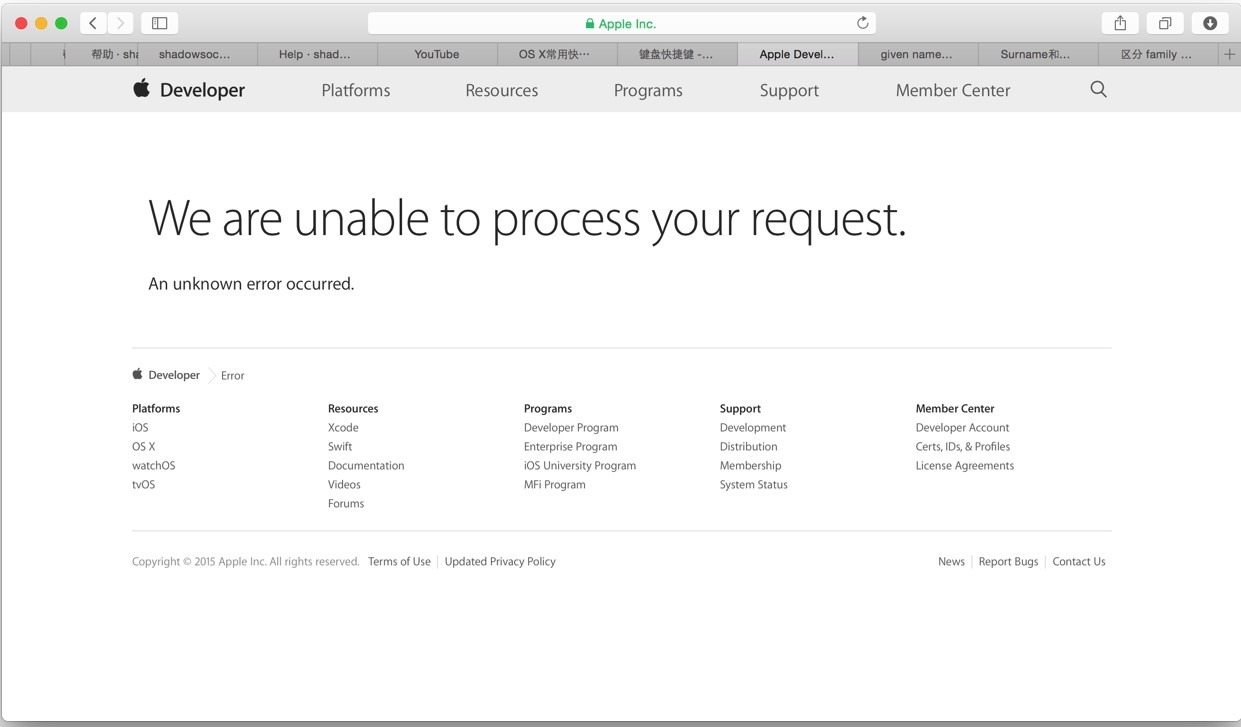Viewport: 1241px width, 727px height.
Task: Open the MFi Program footer link
Action: pyautogui.click(x=555, y=485)
